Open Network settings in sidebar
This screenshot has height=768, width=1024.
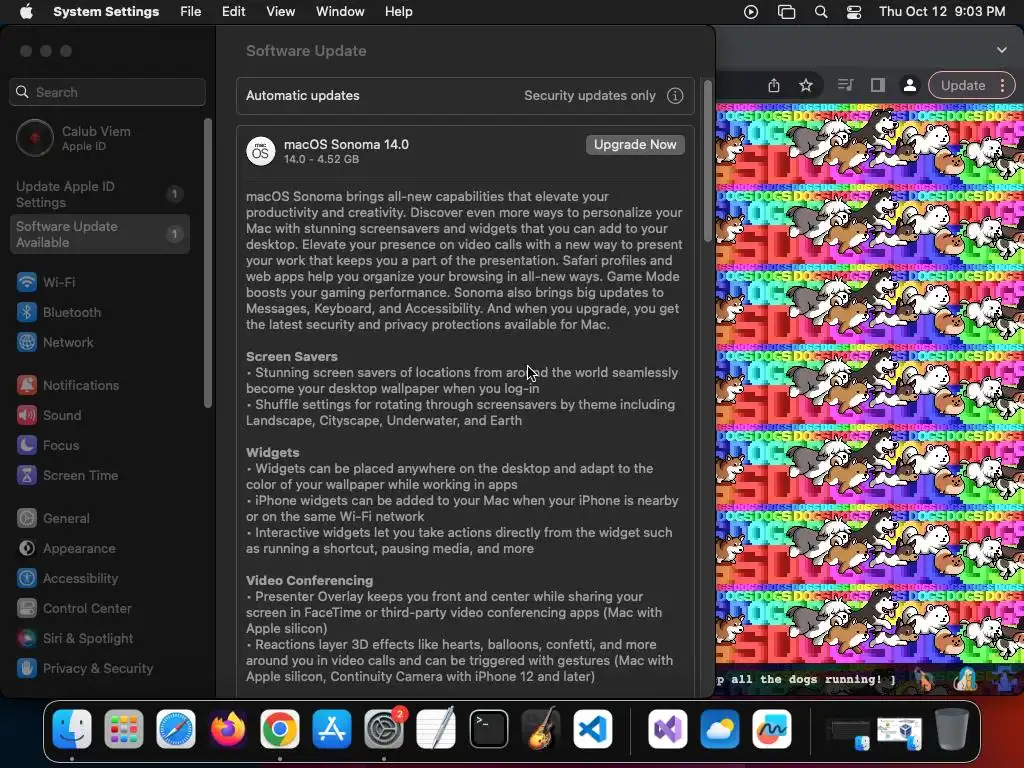coord(55,342)
